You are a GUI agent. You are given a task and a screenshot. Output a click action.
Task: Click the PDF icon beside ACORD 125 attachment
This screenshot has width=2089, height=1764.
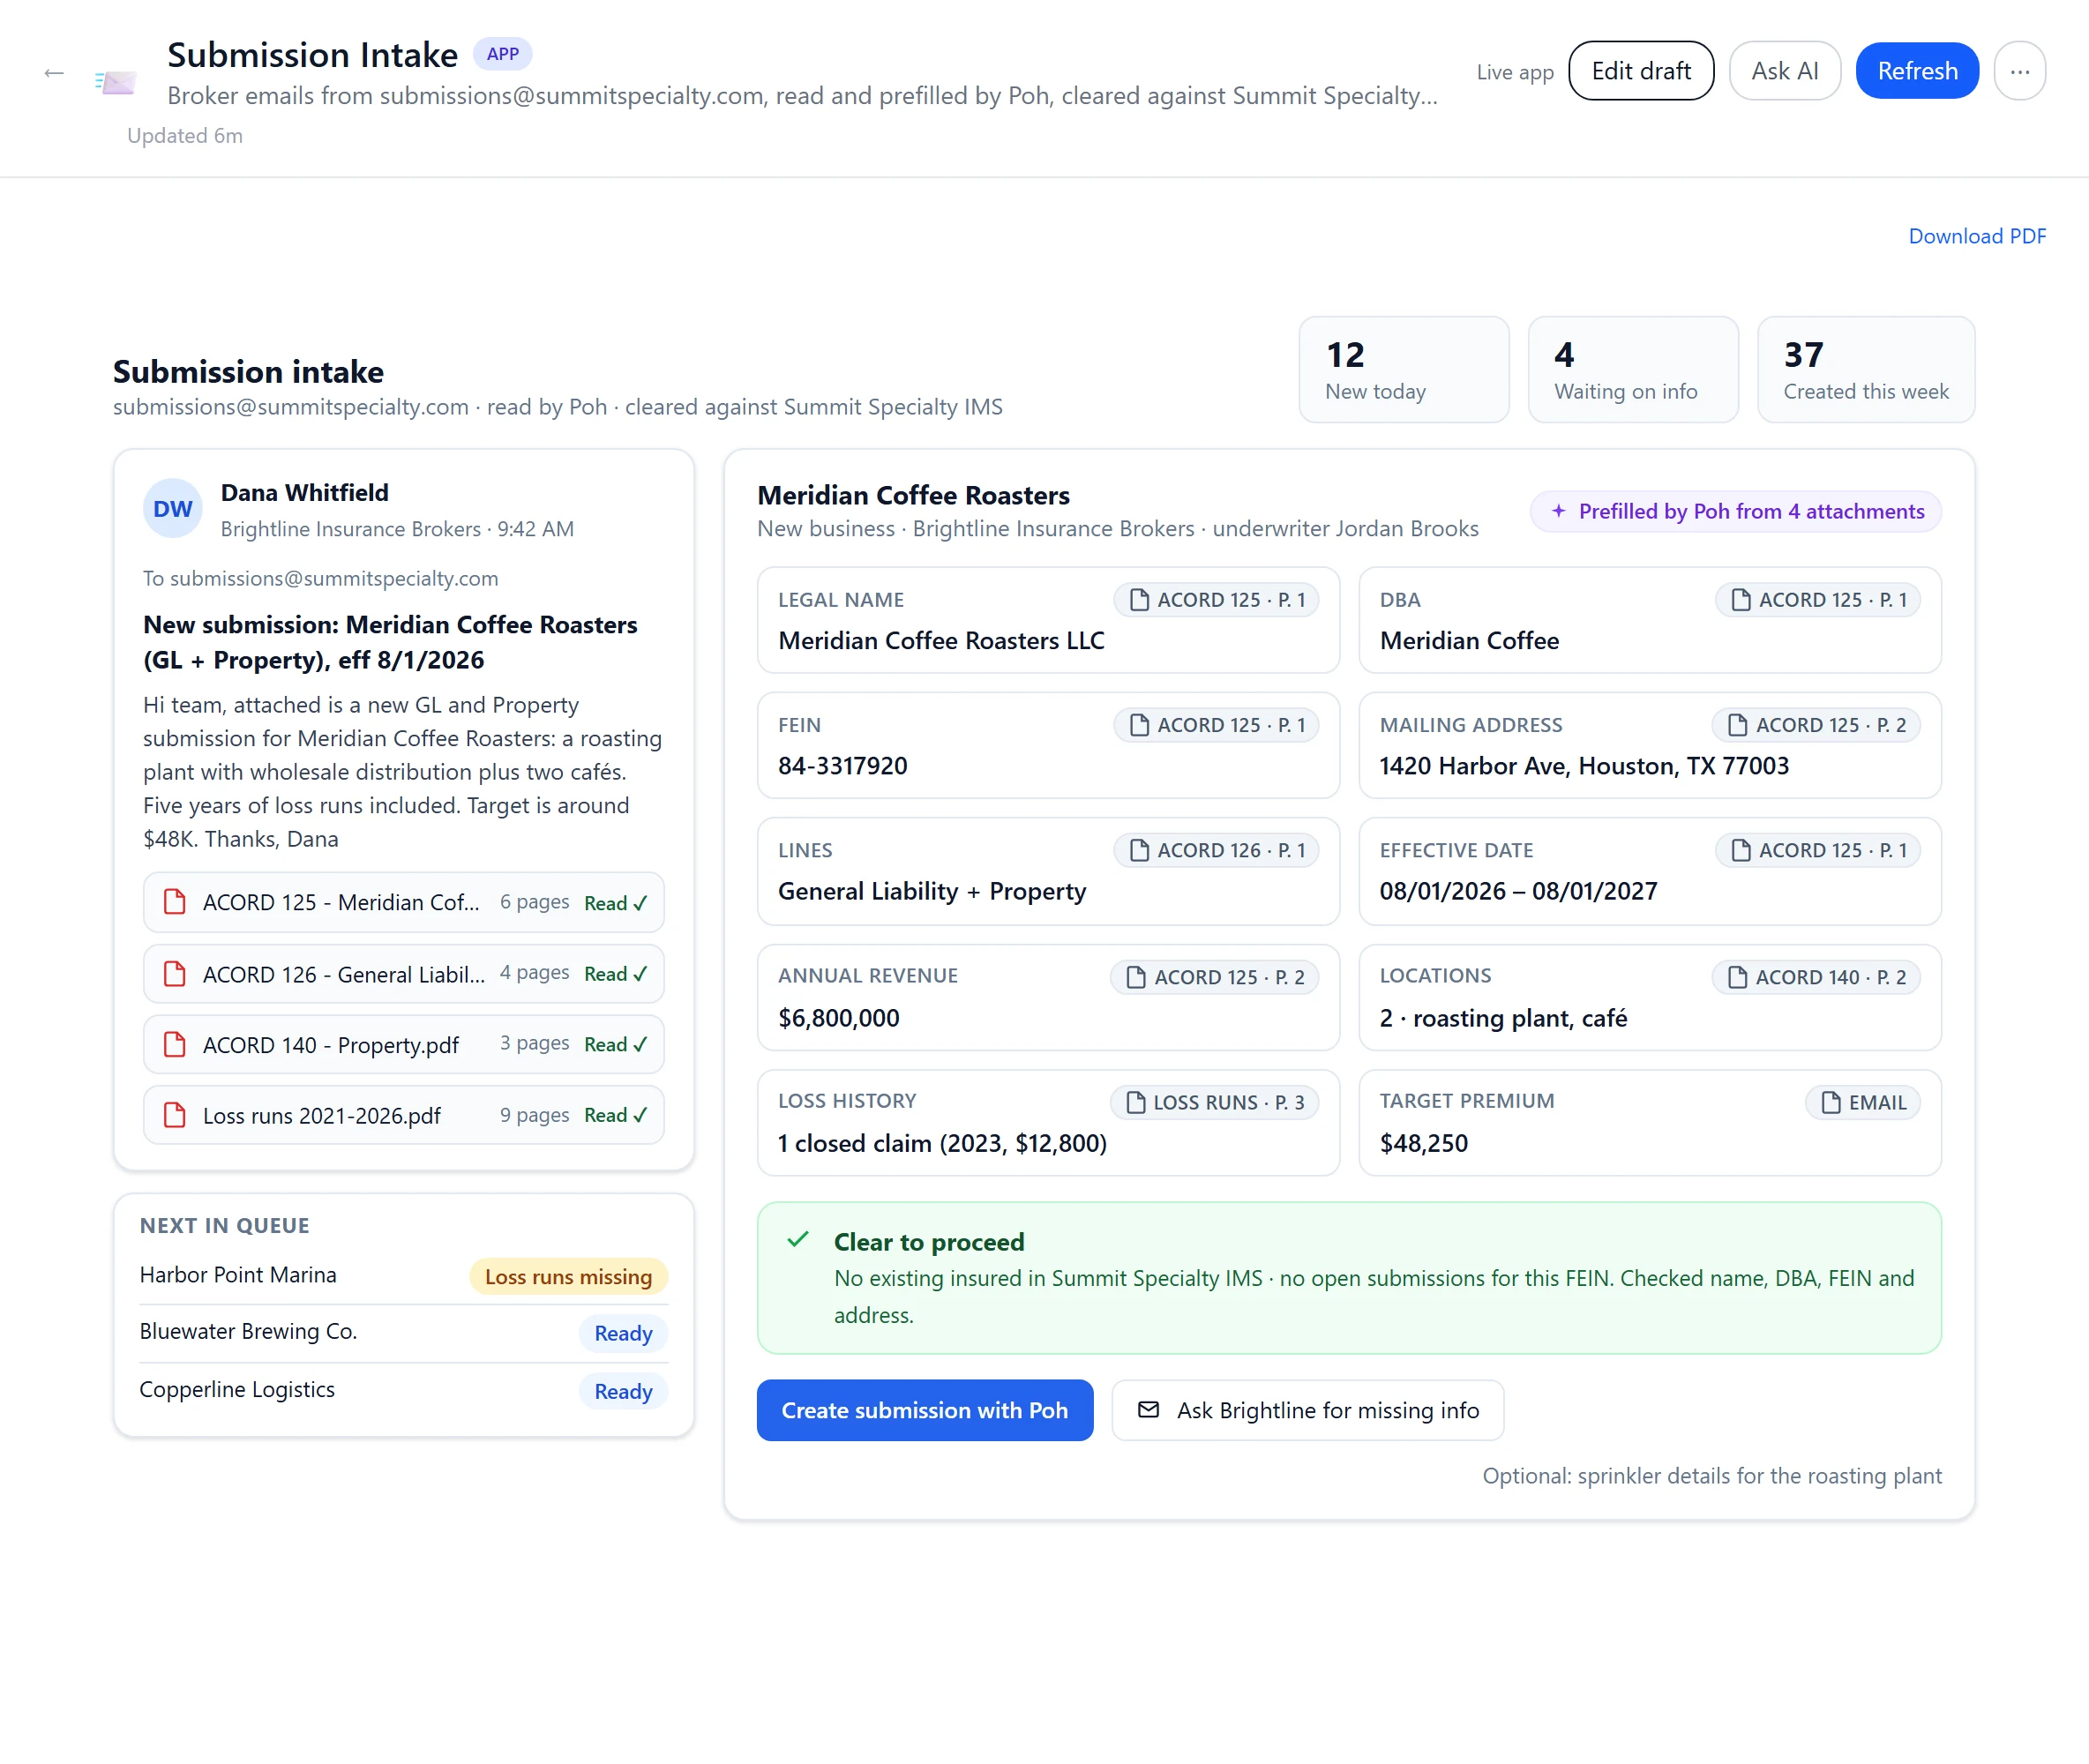[x=175, y=902]
